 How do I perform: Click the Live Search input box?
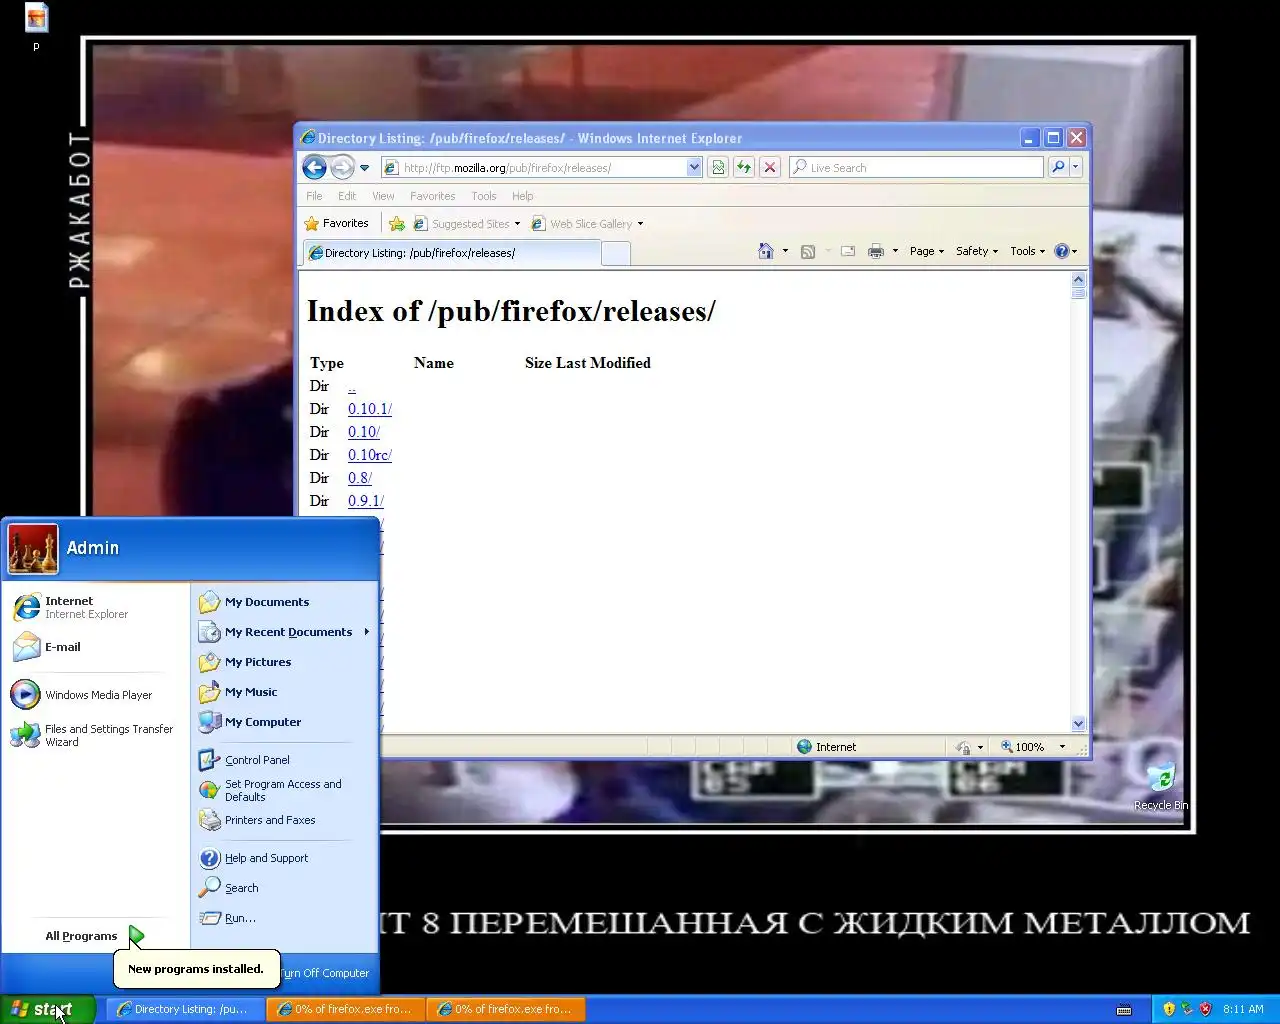point(916,168)
